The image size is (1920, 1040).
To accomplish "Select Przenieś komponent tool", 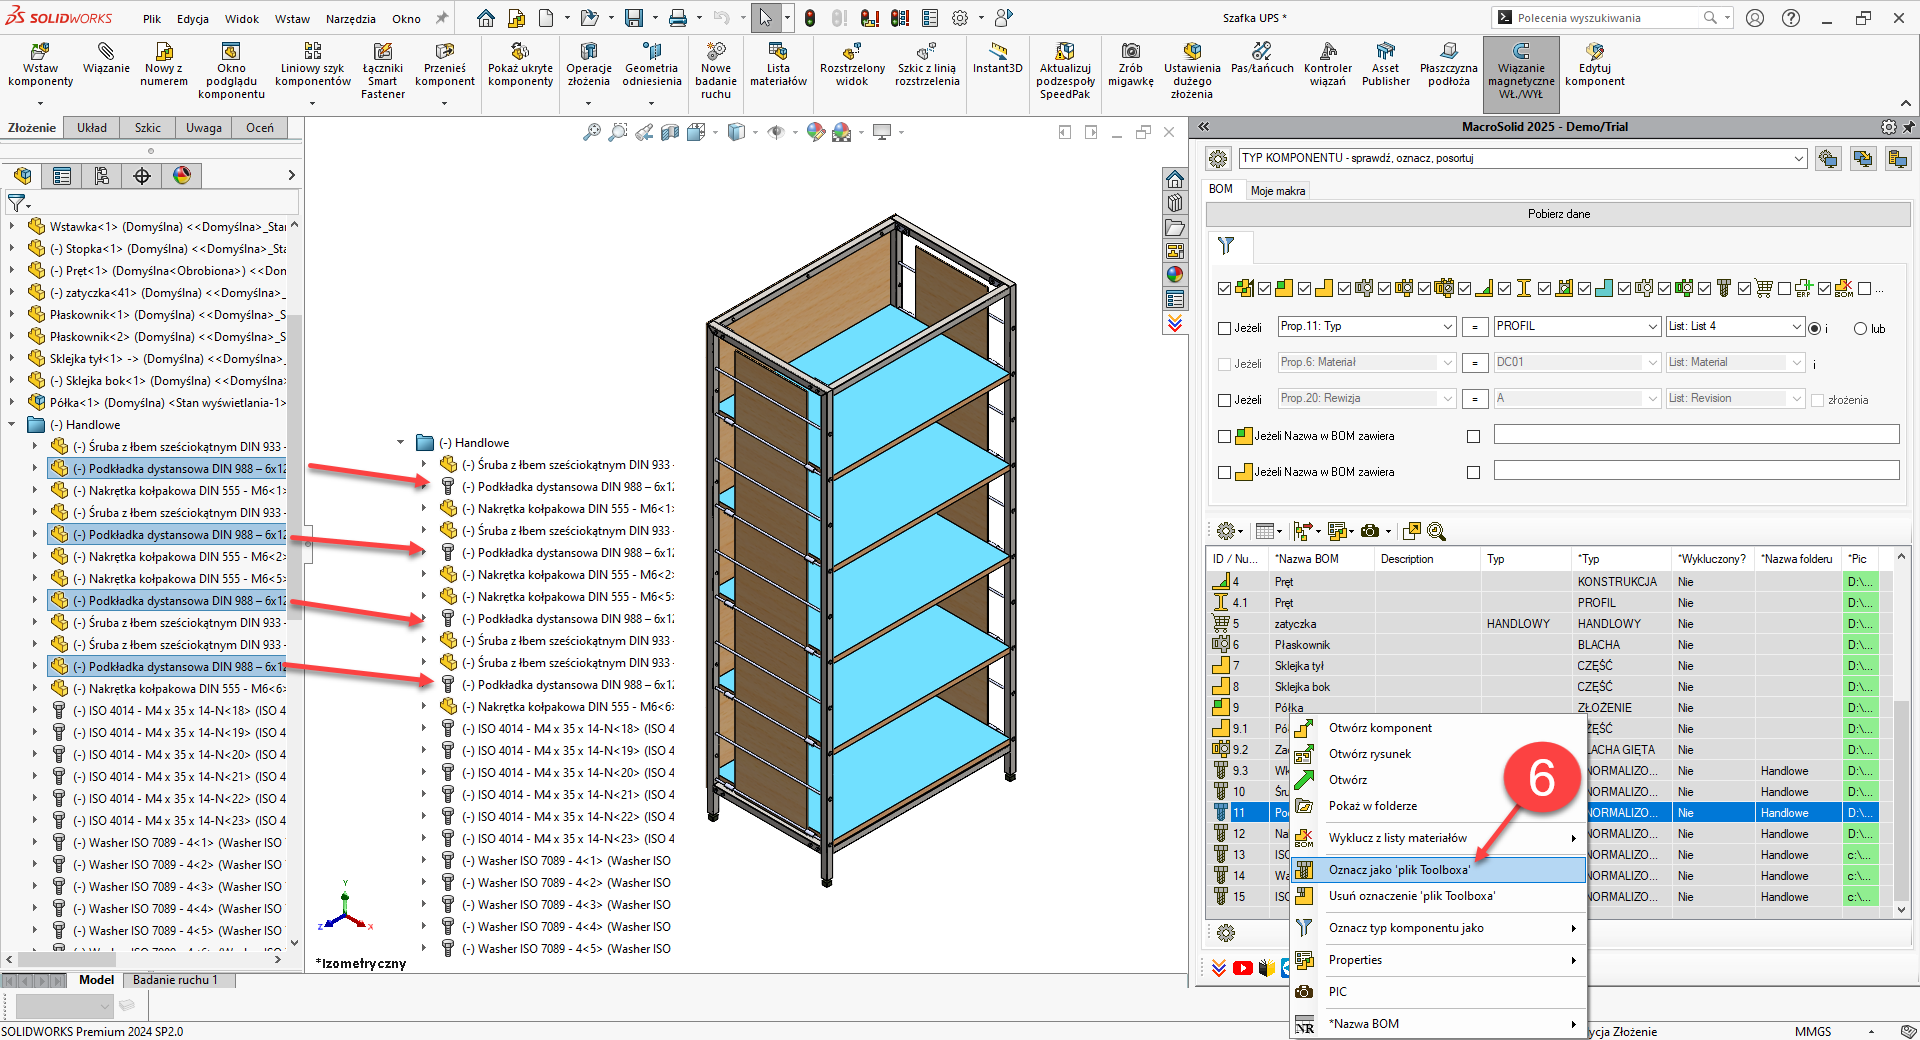I will pos(445,66).
